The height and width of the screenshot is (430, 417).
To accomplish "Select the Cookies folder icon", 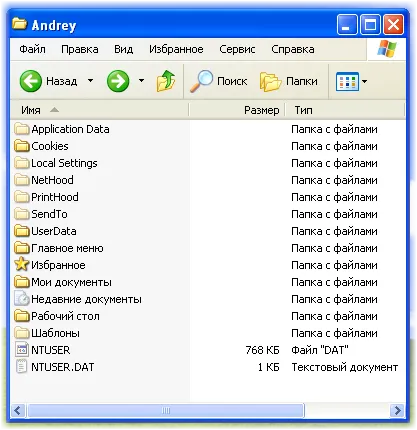I will [22, 146].
